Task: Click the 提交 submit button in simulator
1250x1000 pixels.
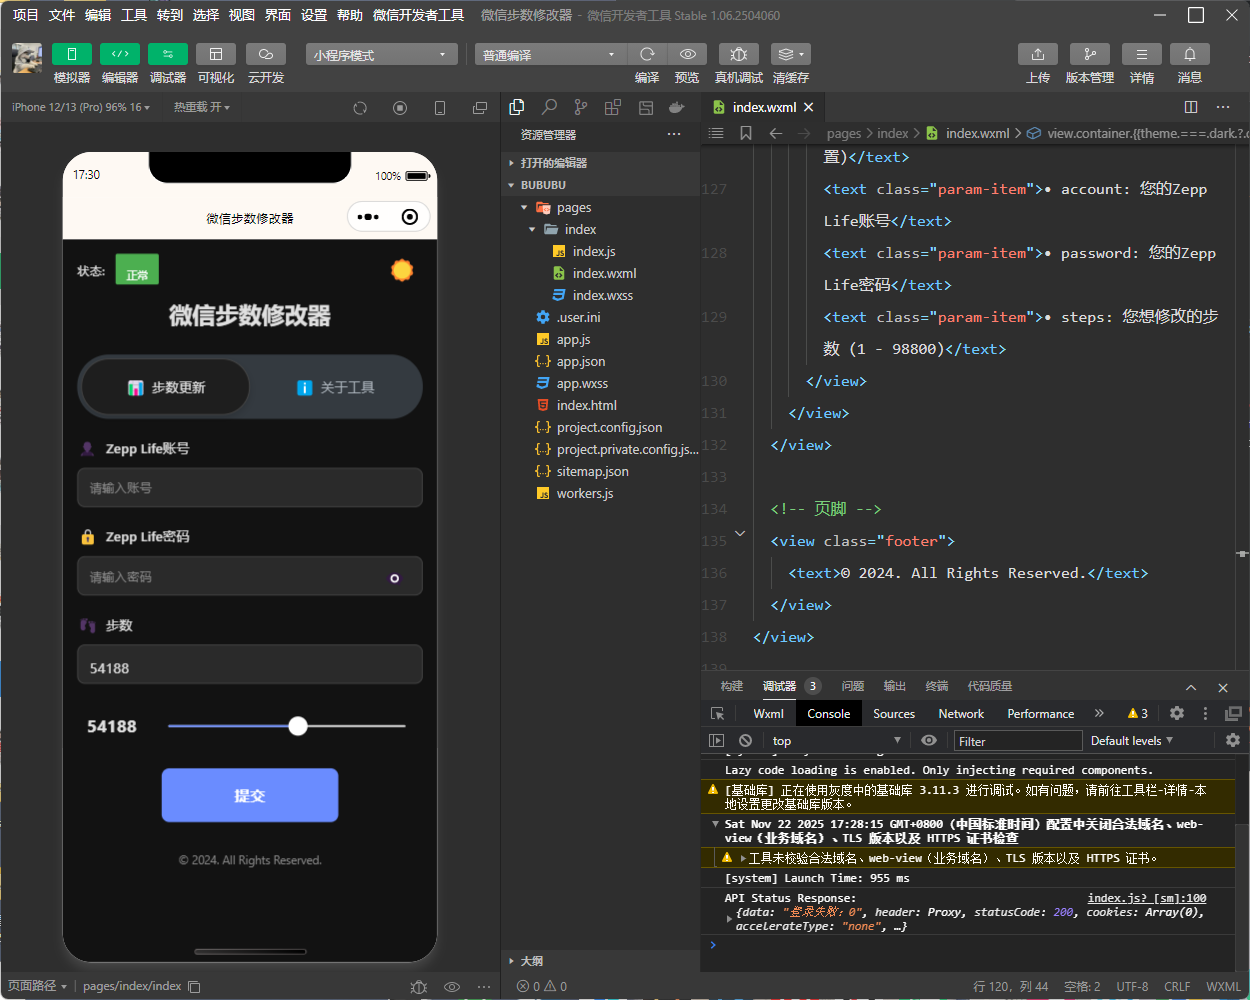Action: (250, 795)
